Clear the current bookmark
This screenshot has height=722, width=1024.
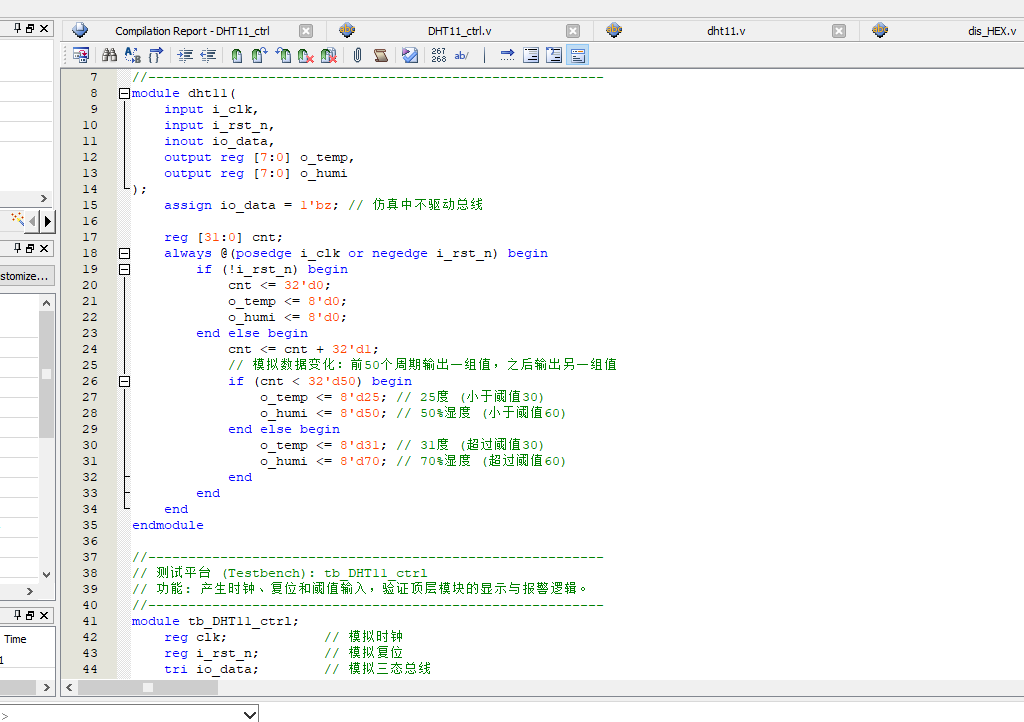coord(306,55)
